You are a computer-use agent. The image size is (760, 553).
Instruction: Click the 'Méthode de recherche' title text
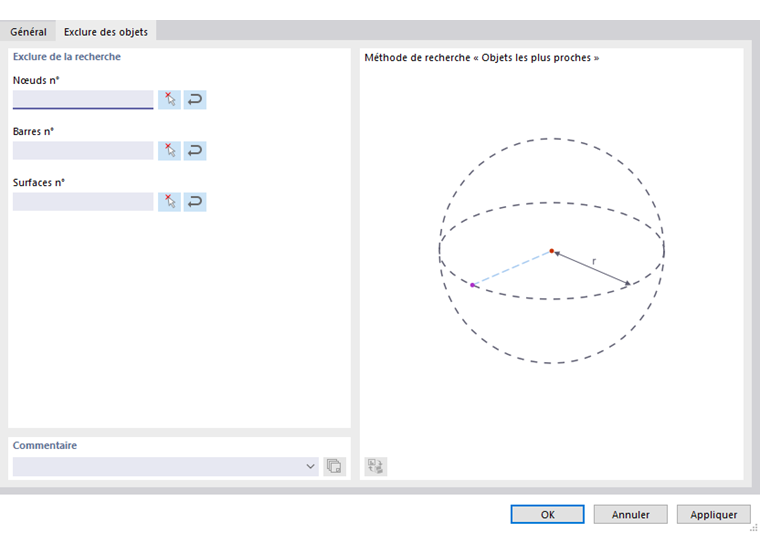(x=482, y=58)
